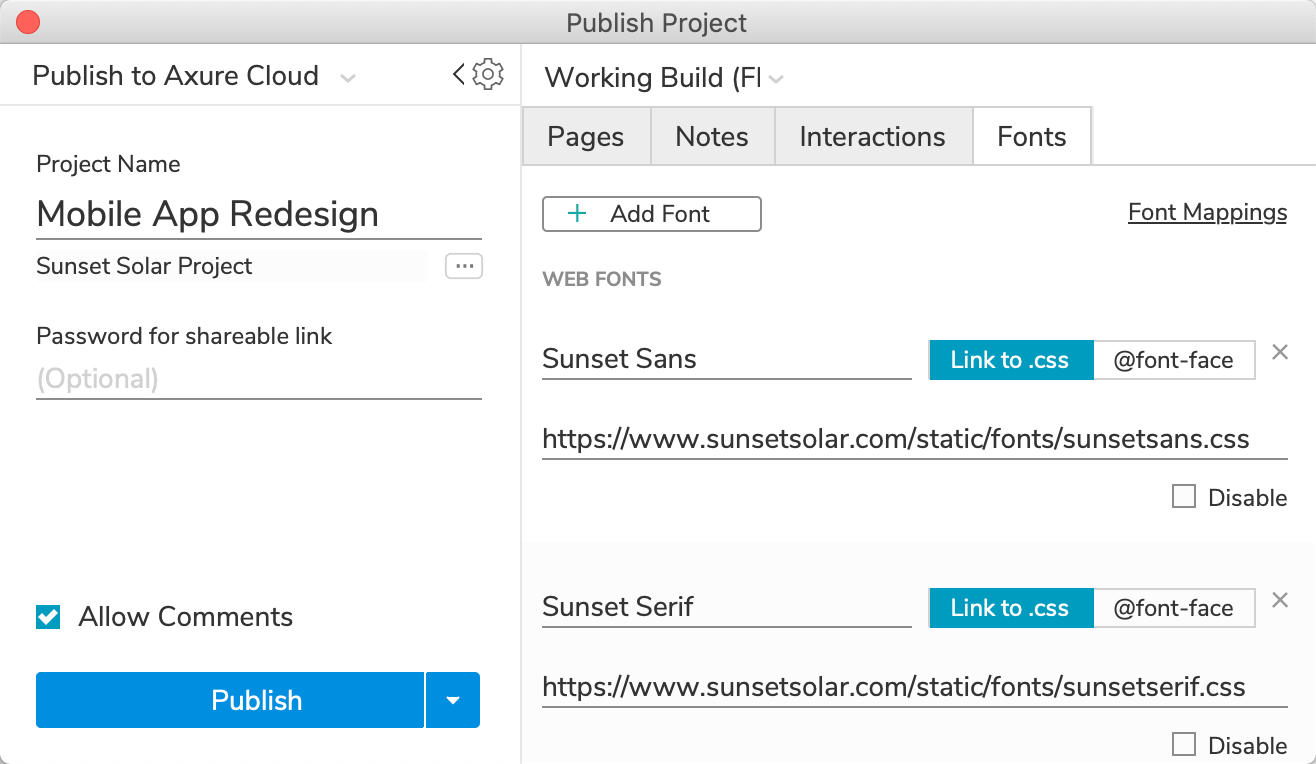Check Disable for the Sunset Sans font
Screen dimensions: 1316x764
pyautogui.click(x=1184, y=496)
